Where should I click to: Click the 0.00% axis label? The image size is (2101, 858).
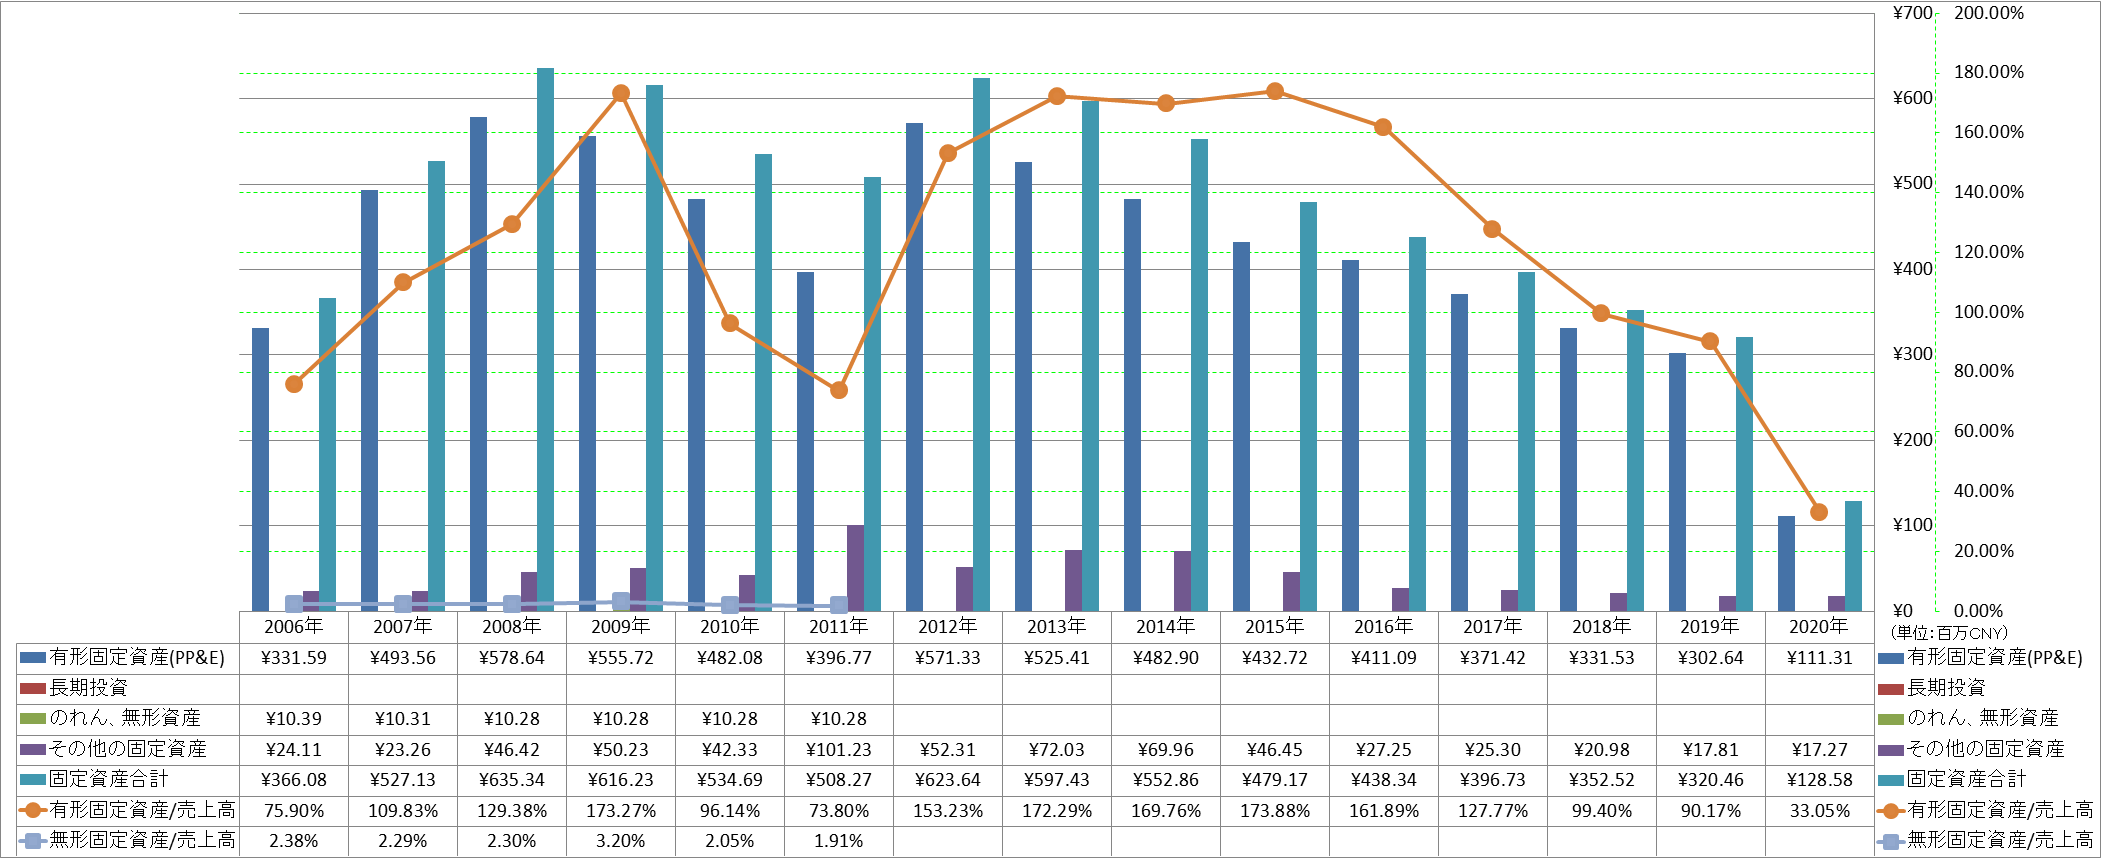pos(1979,611)
